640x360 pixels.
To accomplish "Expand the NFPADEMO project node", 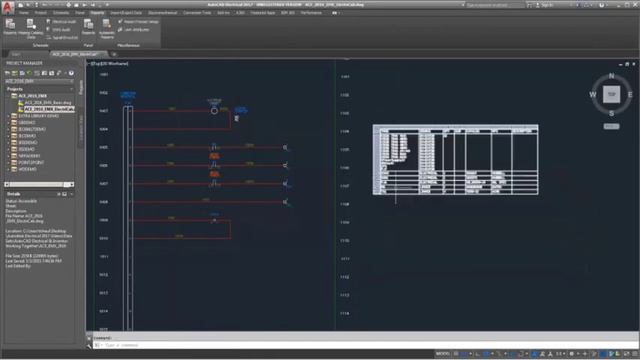I will 8,156.
